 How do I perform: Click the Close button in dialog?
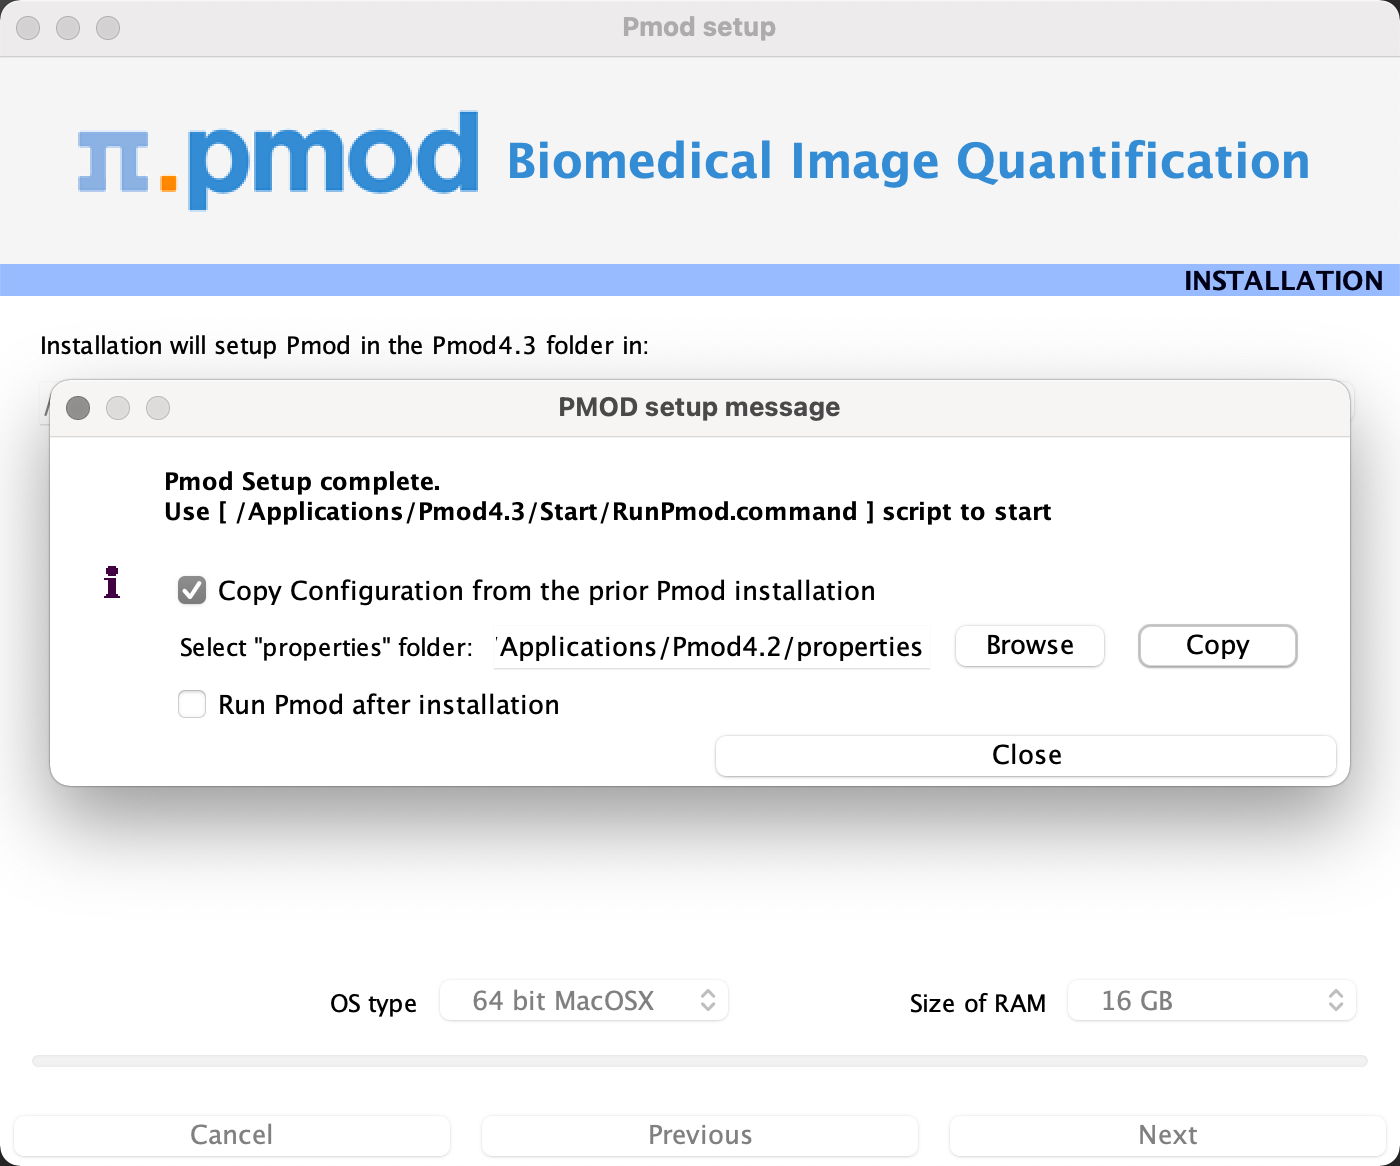(x=1026, y=756)
